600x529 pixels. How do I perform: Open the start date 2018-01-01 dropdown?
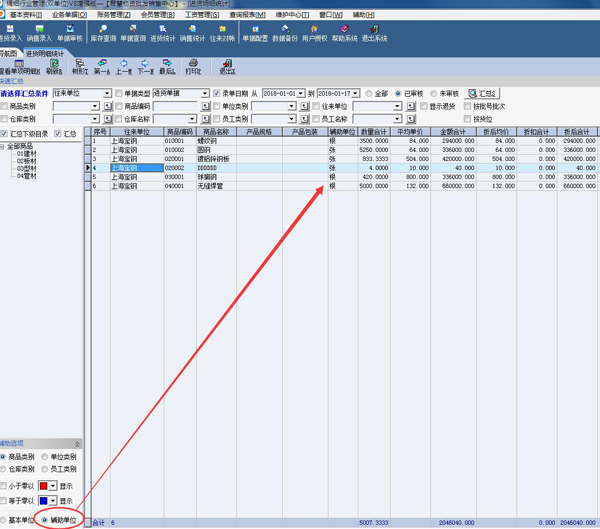coord(301,94)
